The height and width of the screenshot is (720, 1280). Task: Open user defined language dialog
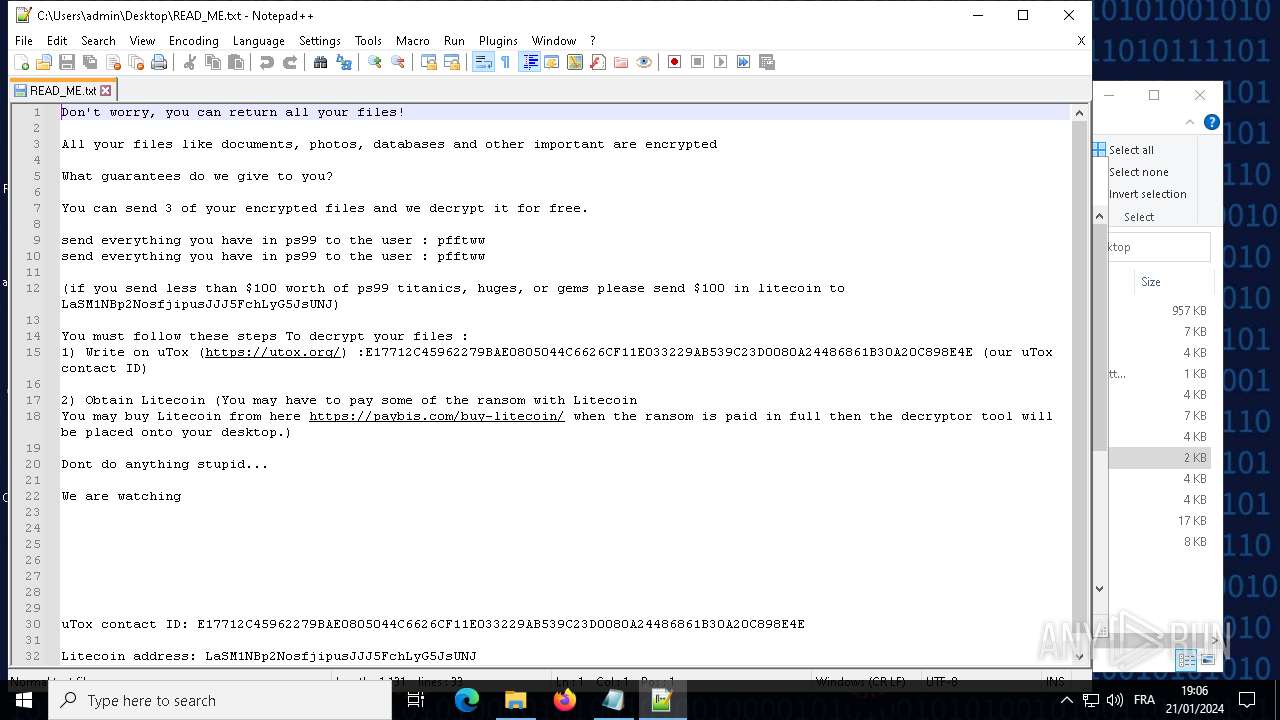(552, 62)
